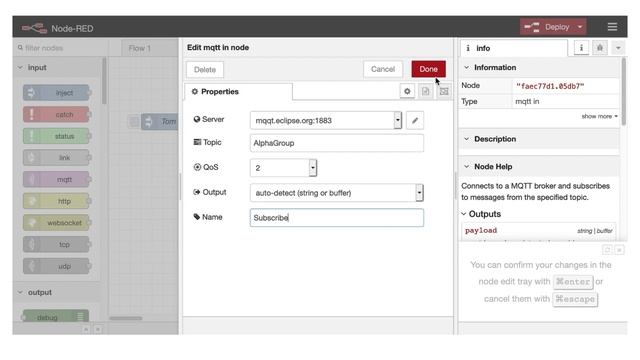The height and width of the screenshot is (360, 640).
Task: Click the canvas horizontal scrollbar
Action: coord(126,318)
